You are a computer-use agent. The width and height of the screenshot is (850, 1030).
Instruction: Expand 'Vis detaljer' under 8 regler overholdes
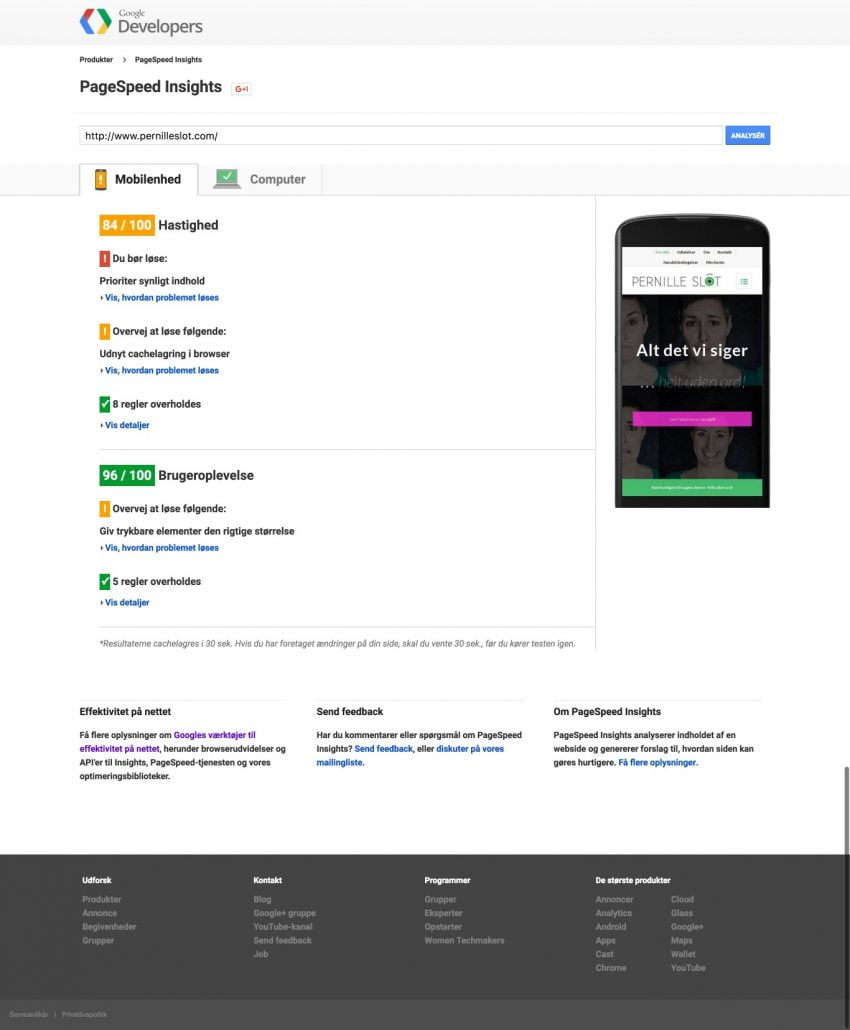point(125,425)
